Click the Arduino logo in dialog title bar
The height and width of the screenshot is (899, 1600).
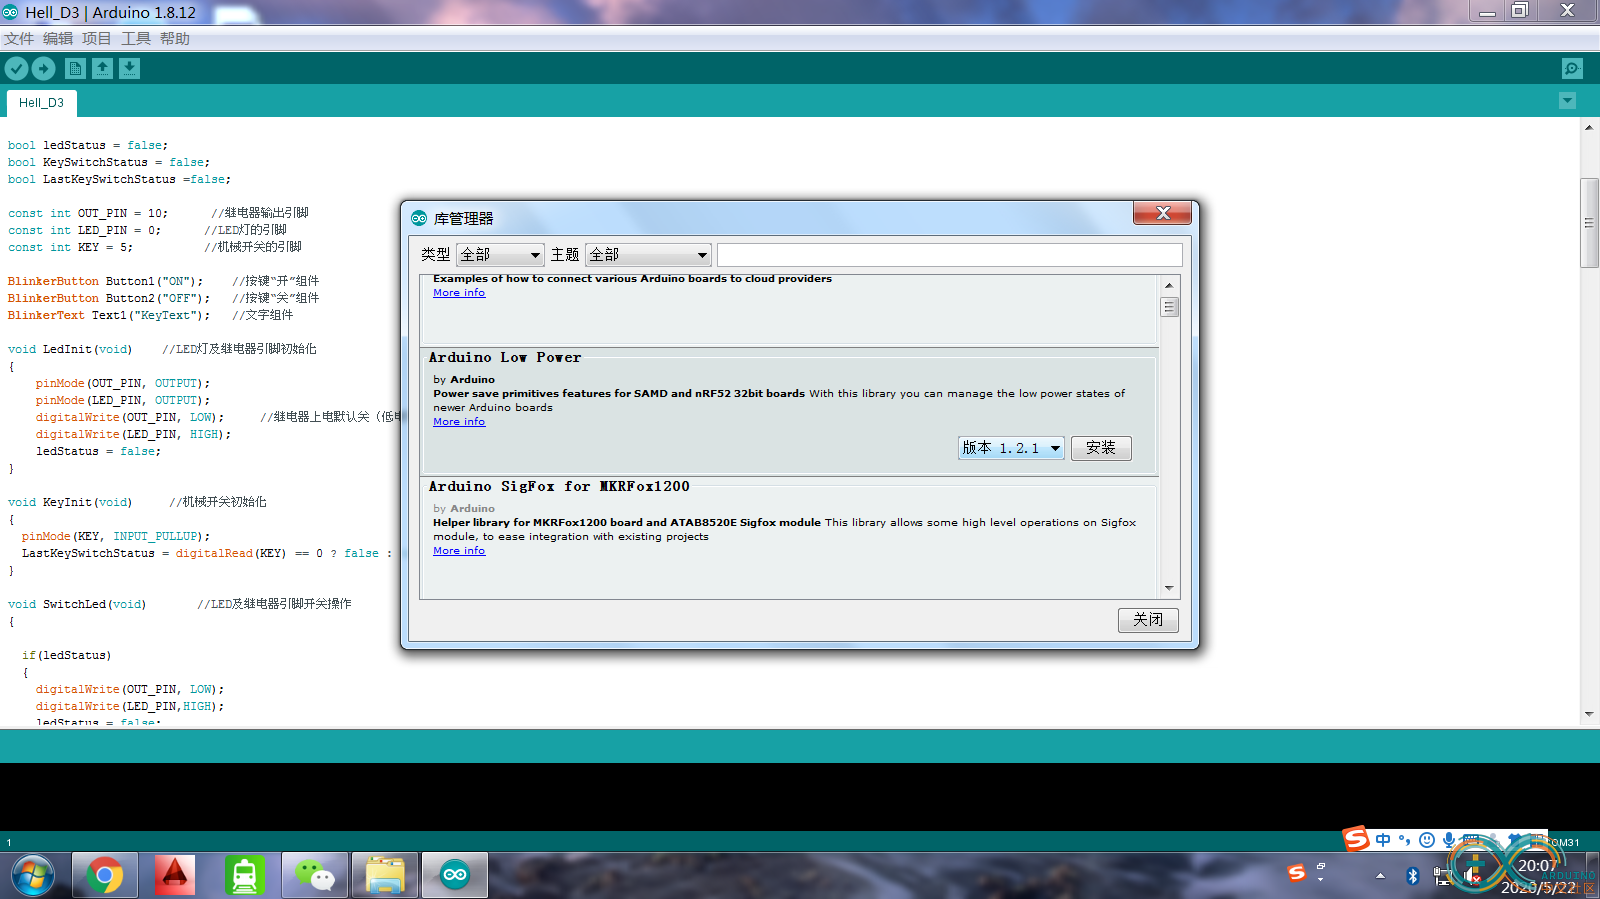click(x=419, y=218)
